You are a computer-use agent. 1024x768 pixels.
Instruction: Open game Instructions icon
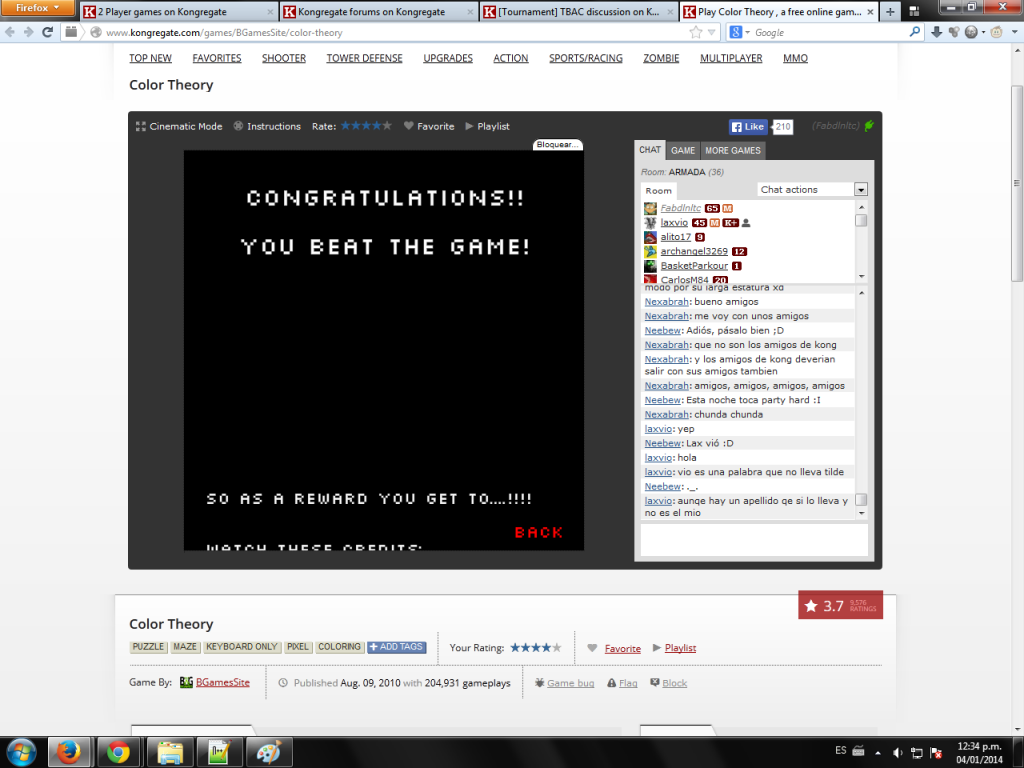click(238, 126)
